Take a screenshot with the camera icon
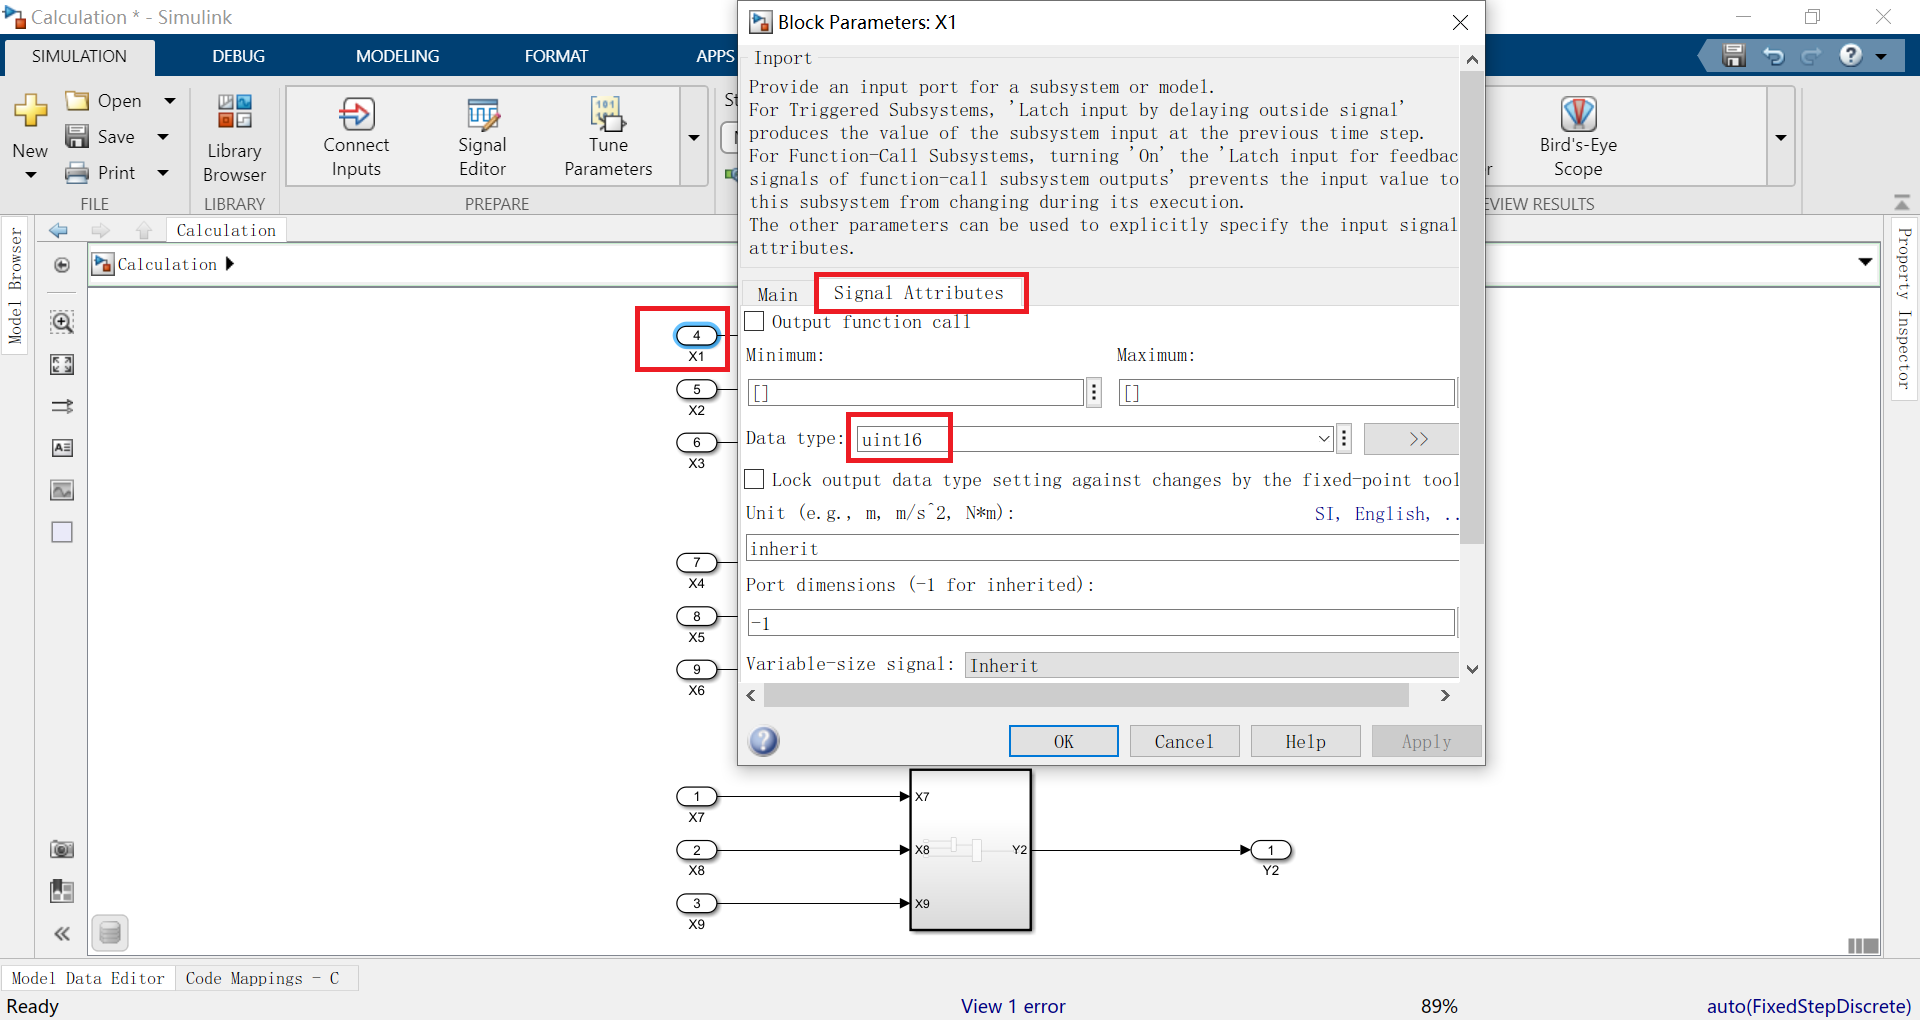The width and height of the screenshot is (1920, 1020). coord(62,849)
